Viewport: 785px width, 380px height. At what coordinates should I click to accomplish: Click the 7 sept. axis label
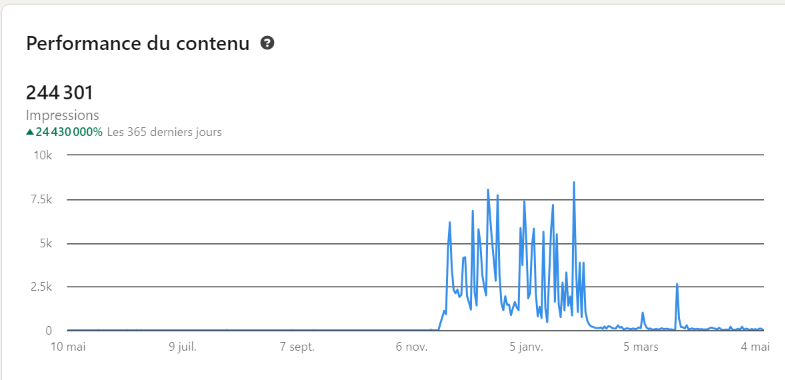coord(297,347)
